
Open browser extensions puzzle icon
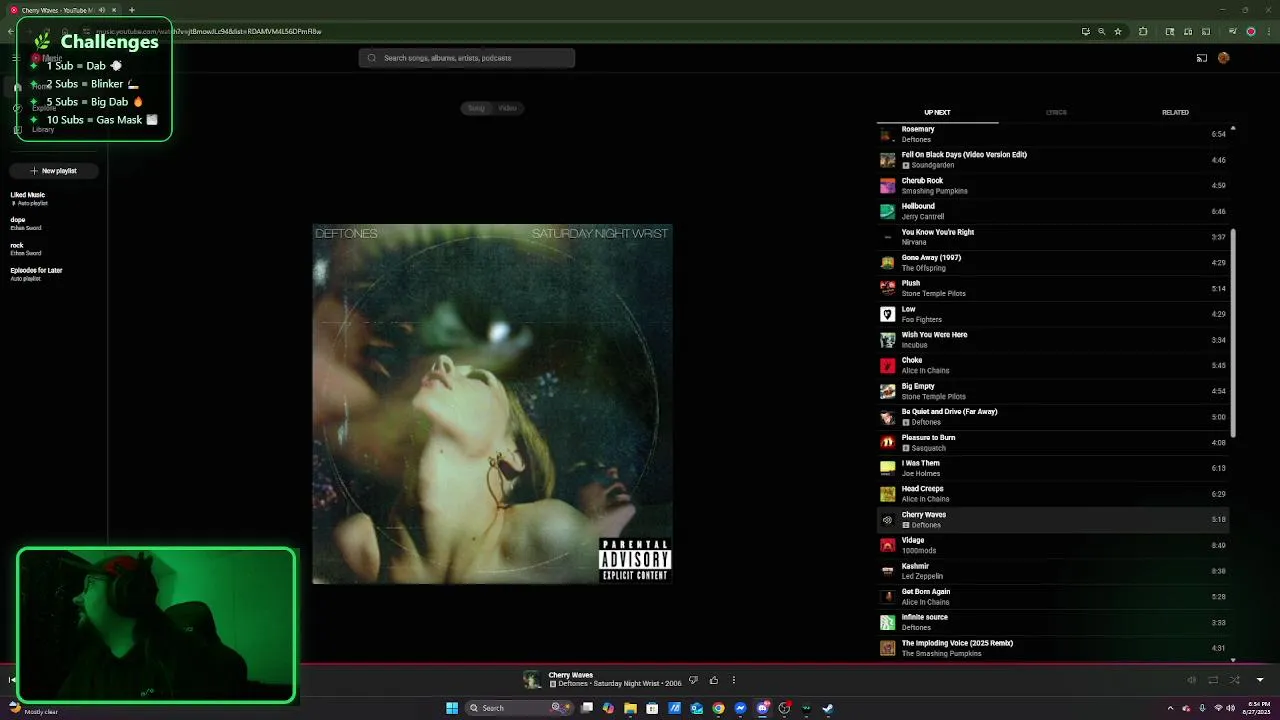[x=1143, y=31]
